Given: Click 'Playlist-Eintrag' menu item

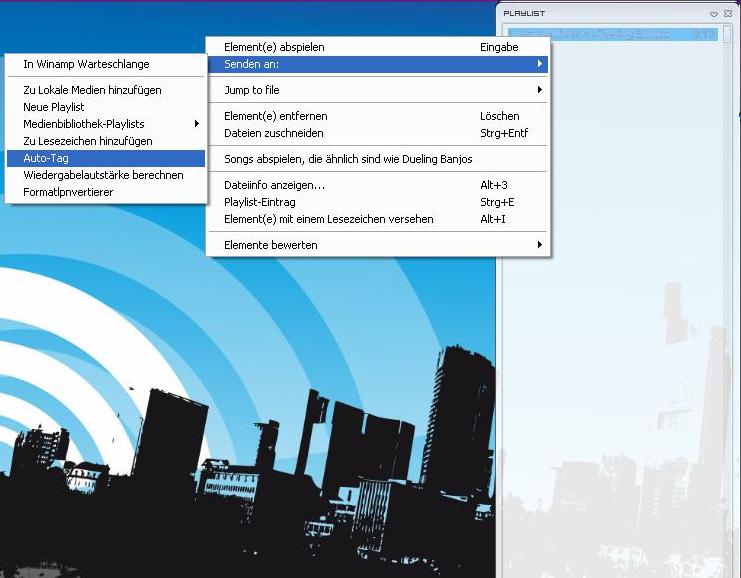Looking at the screenshot, I should [x=378, y=202].
